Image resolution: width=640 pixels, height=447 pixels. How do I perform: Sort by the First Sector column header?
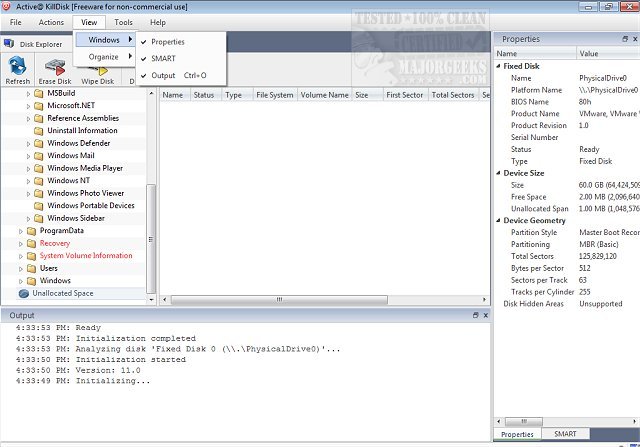(404, 95)
